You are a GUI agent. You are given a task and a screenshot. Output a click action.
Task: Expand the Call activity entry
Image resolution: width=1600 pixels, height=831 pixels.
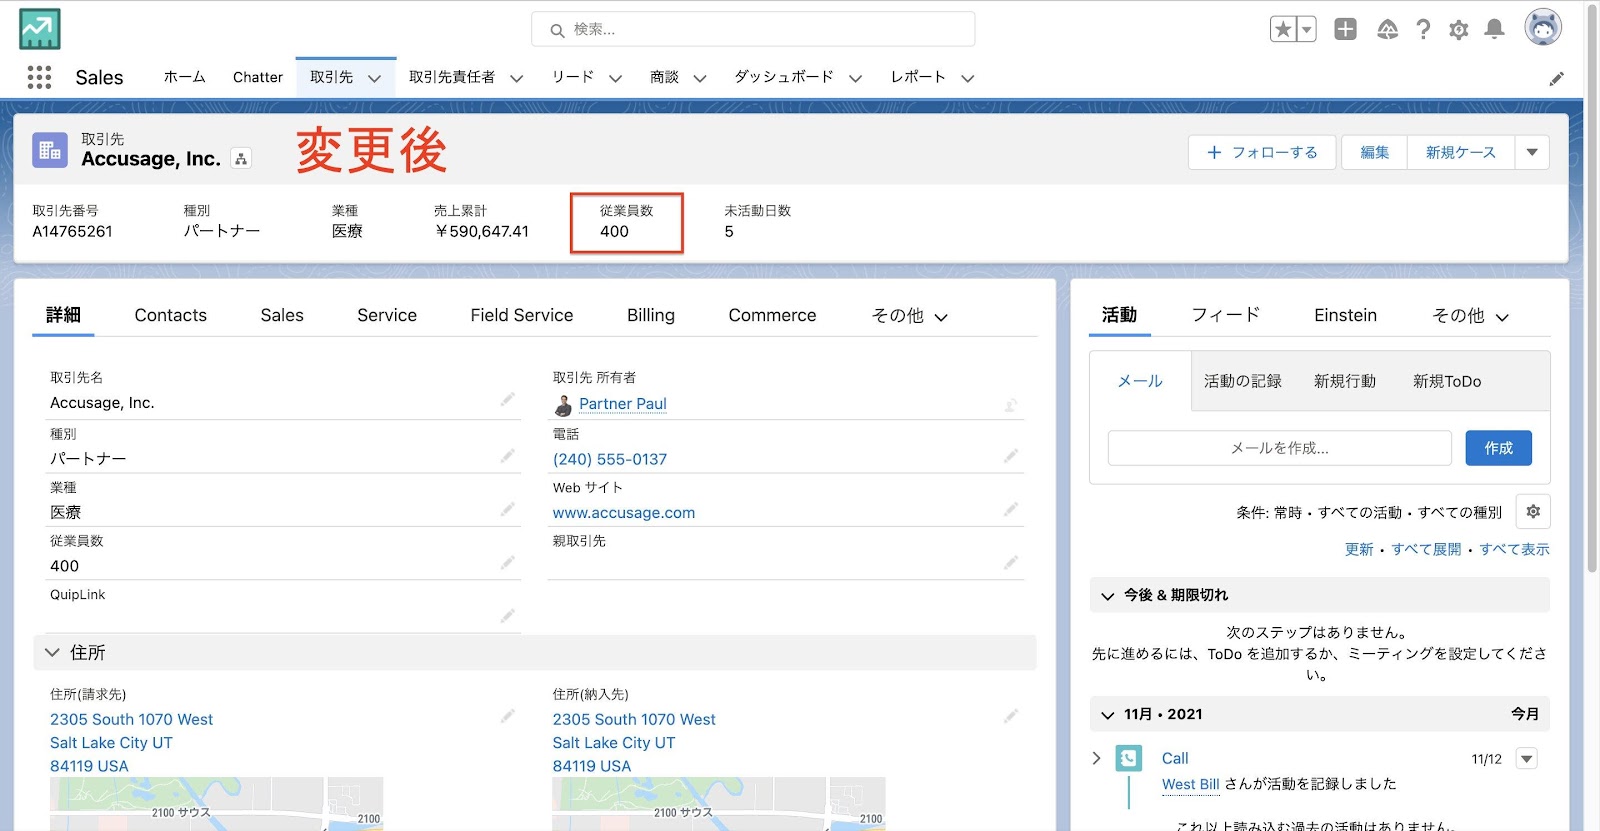(x=1096, y=758)
